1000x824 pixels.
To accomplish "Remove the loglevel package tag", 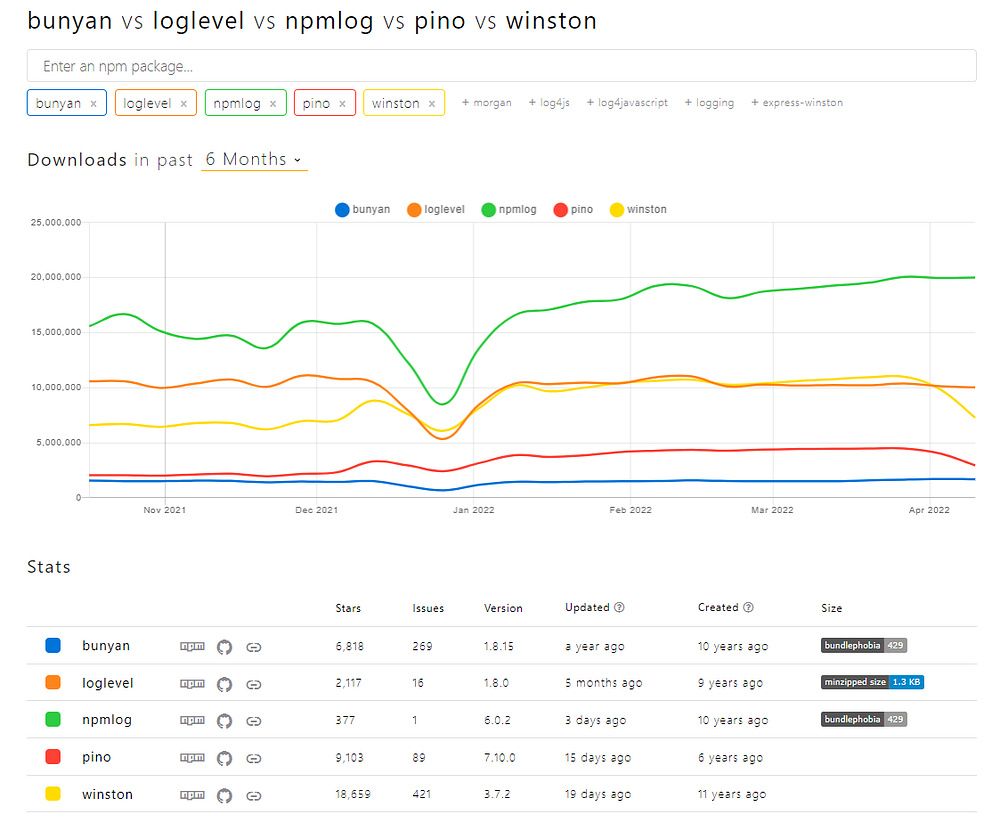I will 183,103.
